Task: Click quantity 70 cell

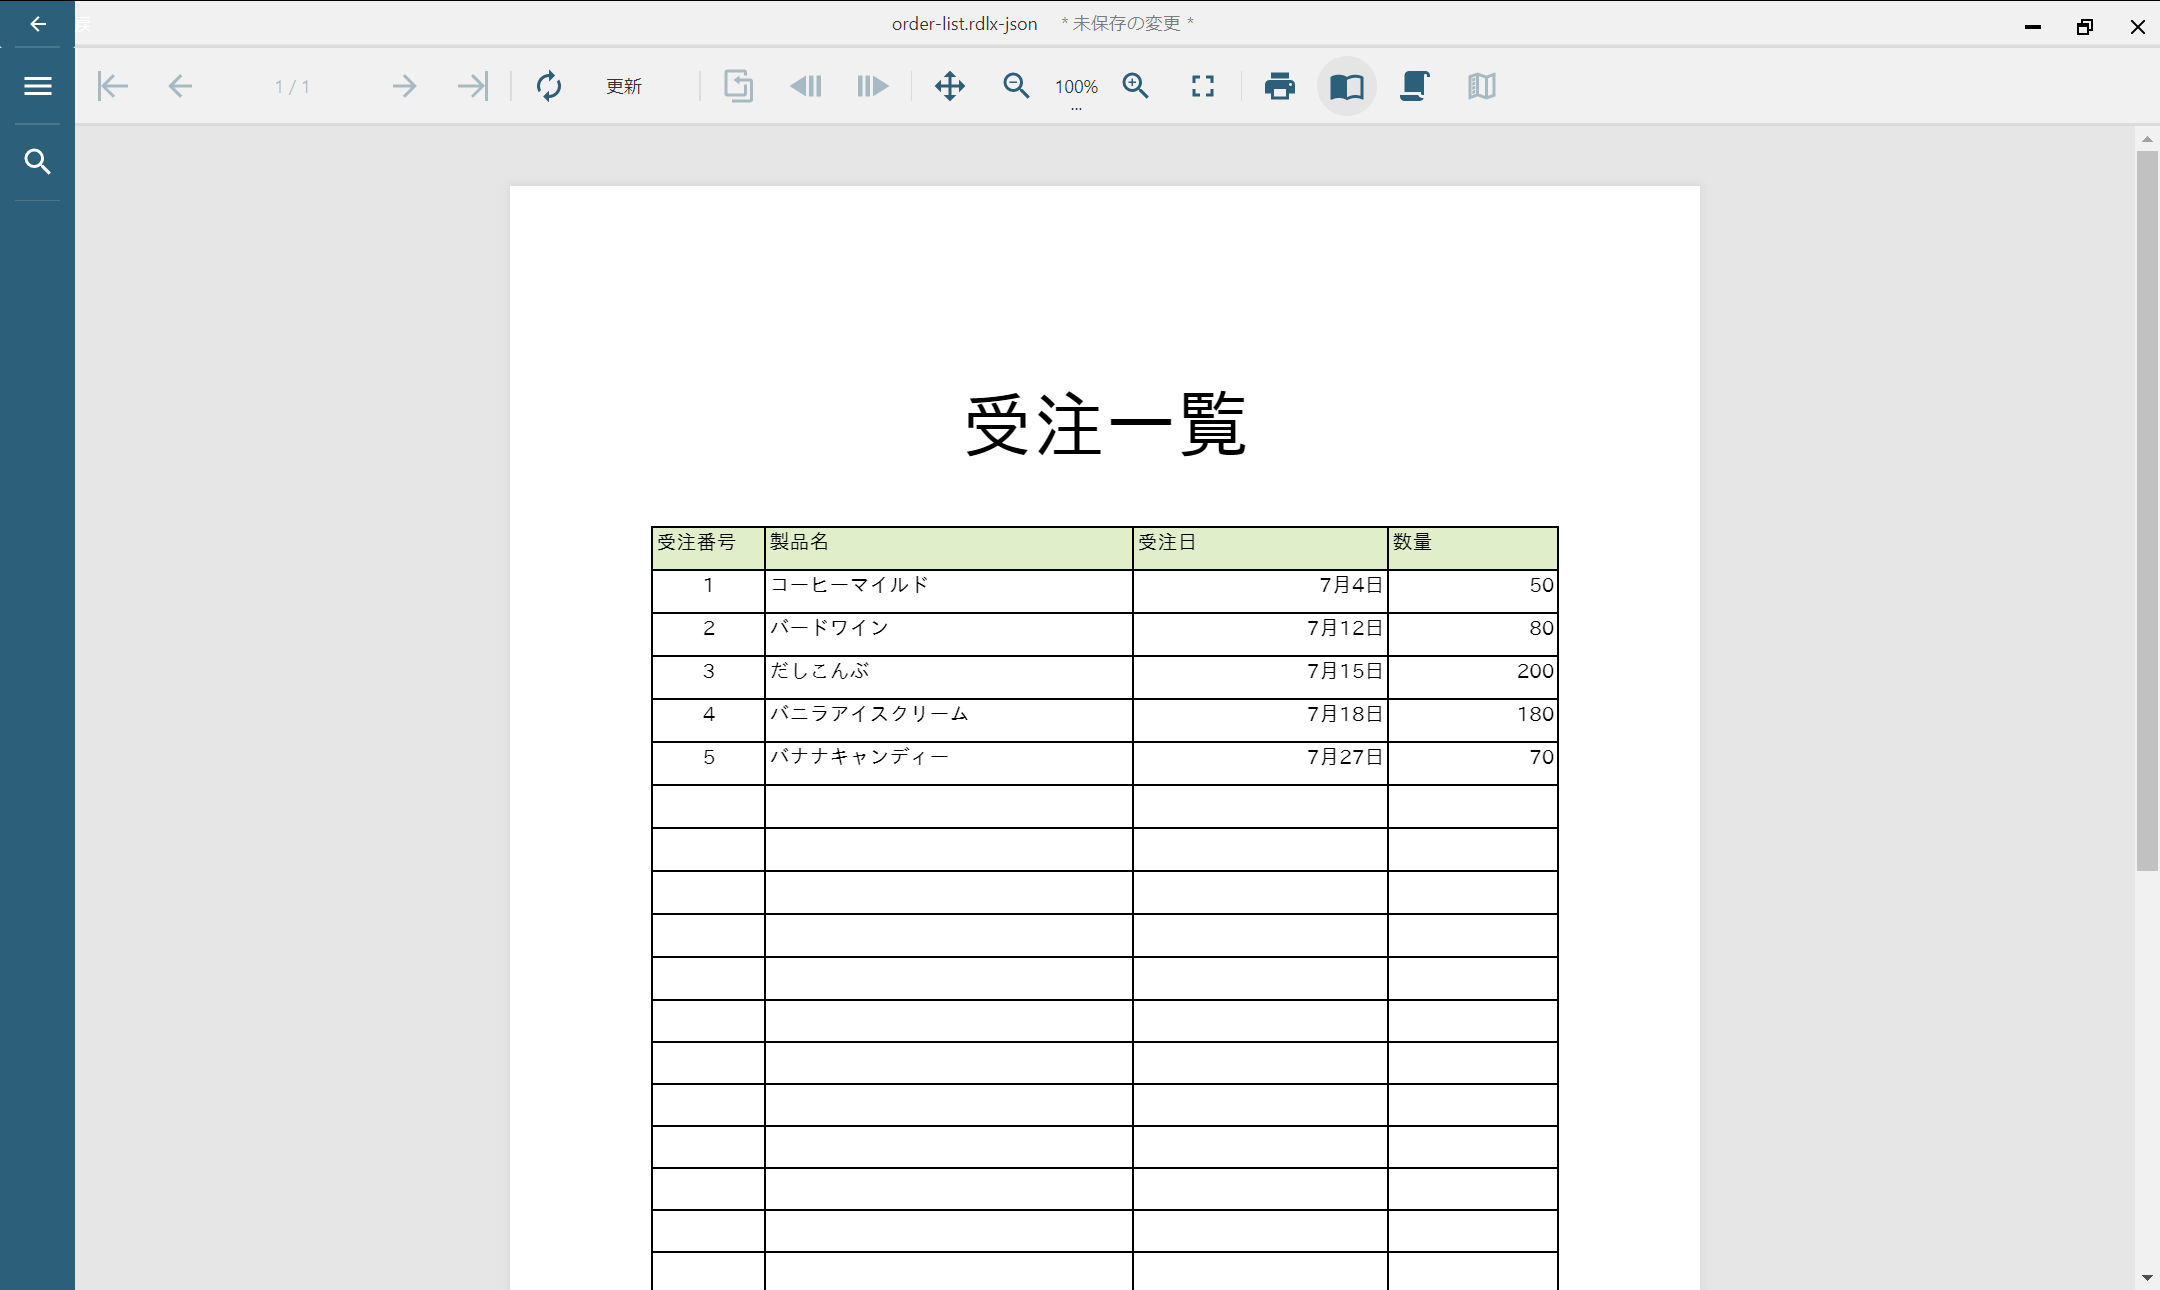Action: click(1473, 763)
